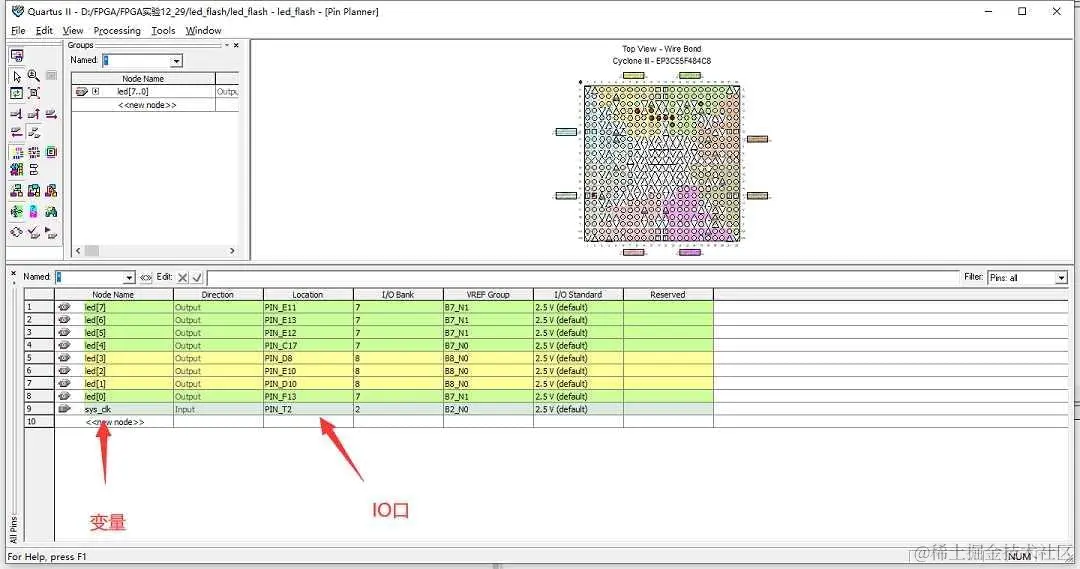Click the Fit in Window icon

coord(34,93)
